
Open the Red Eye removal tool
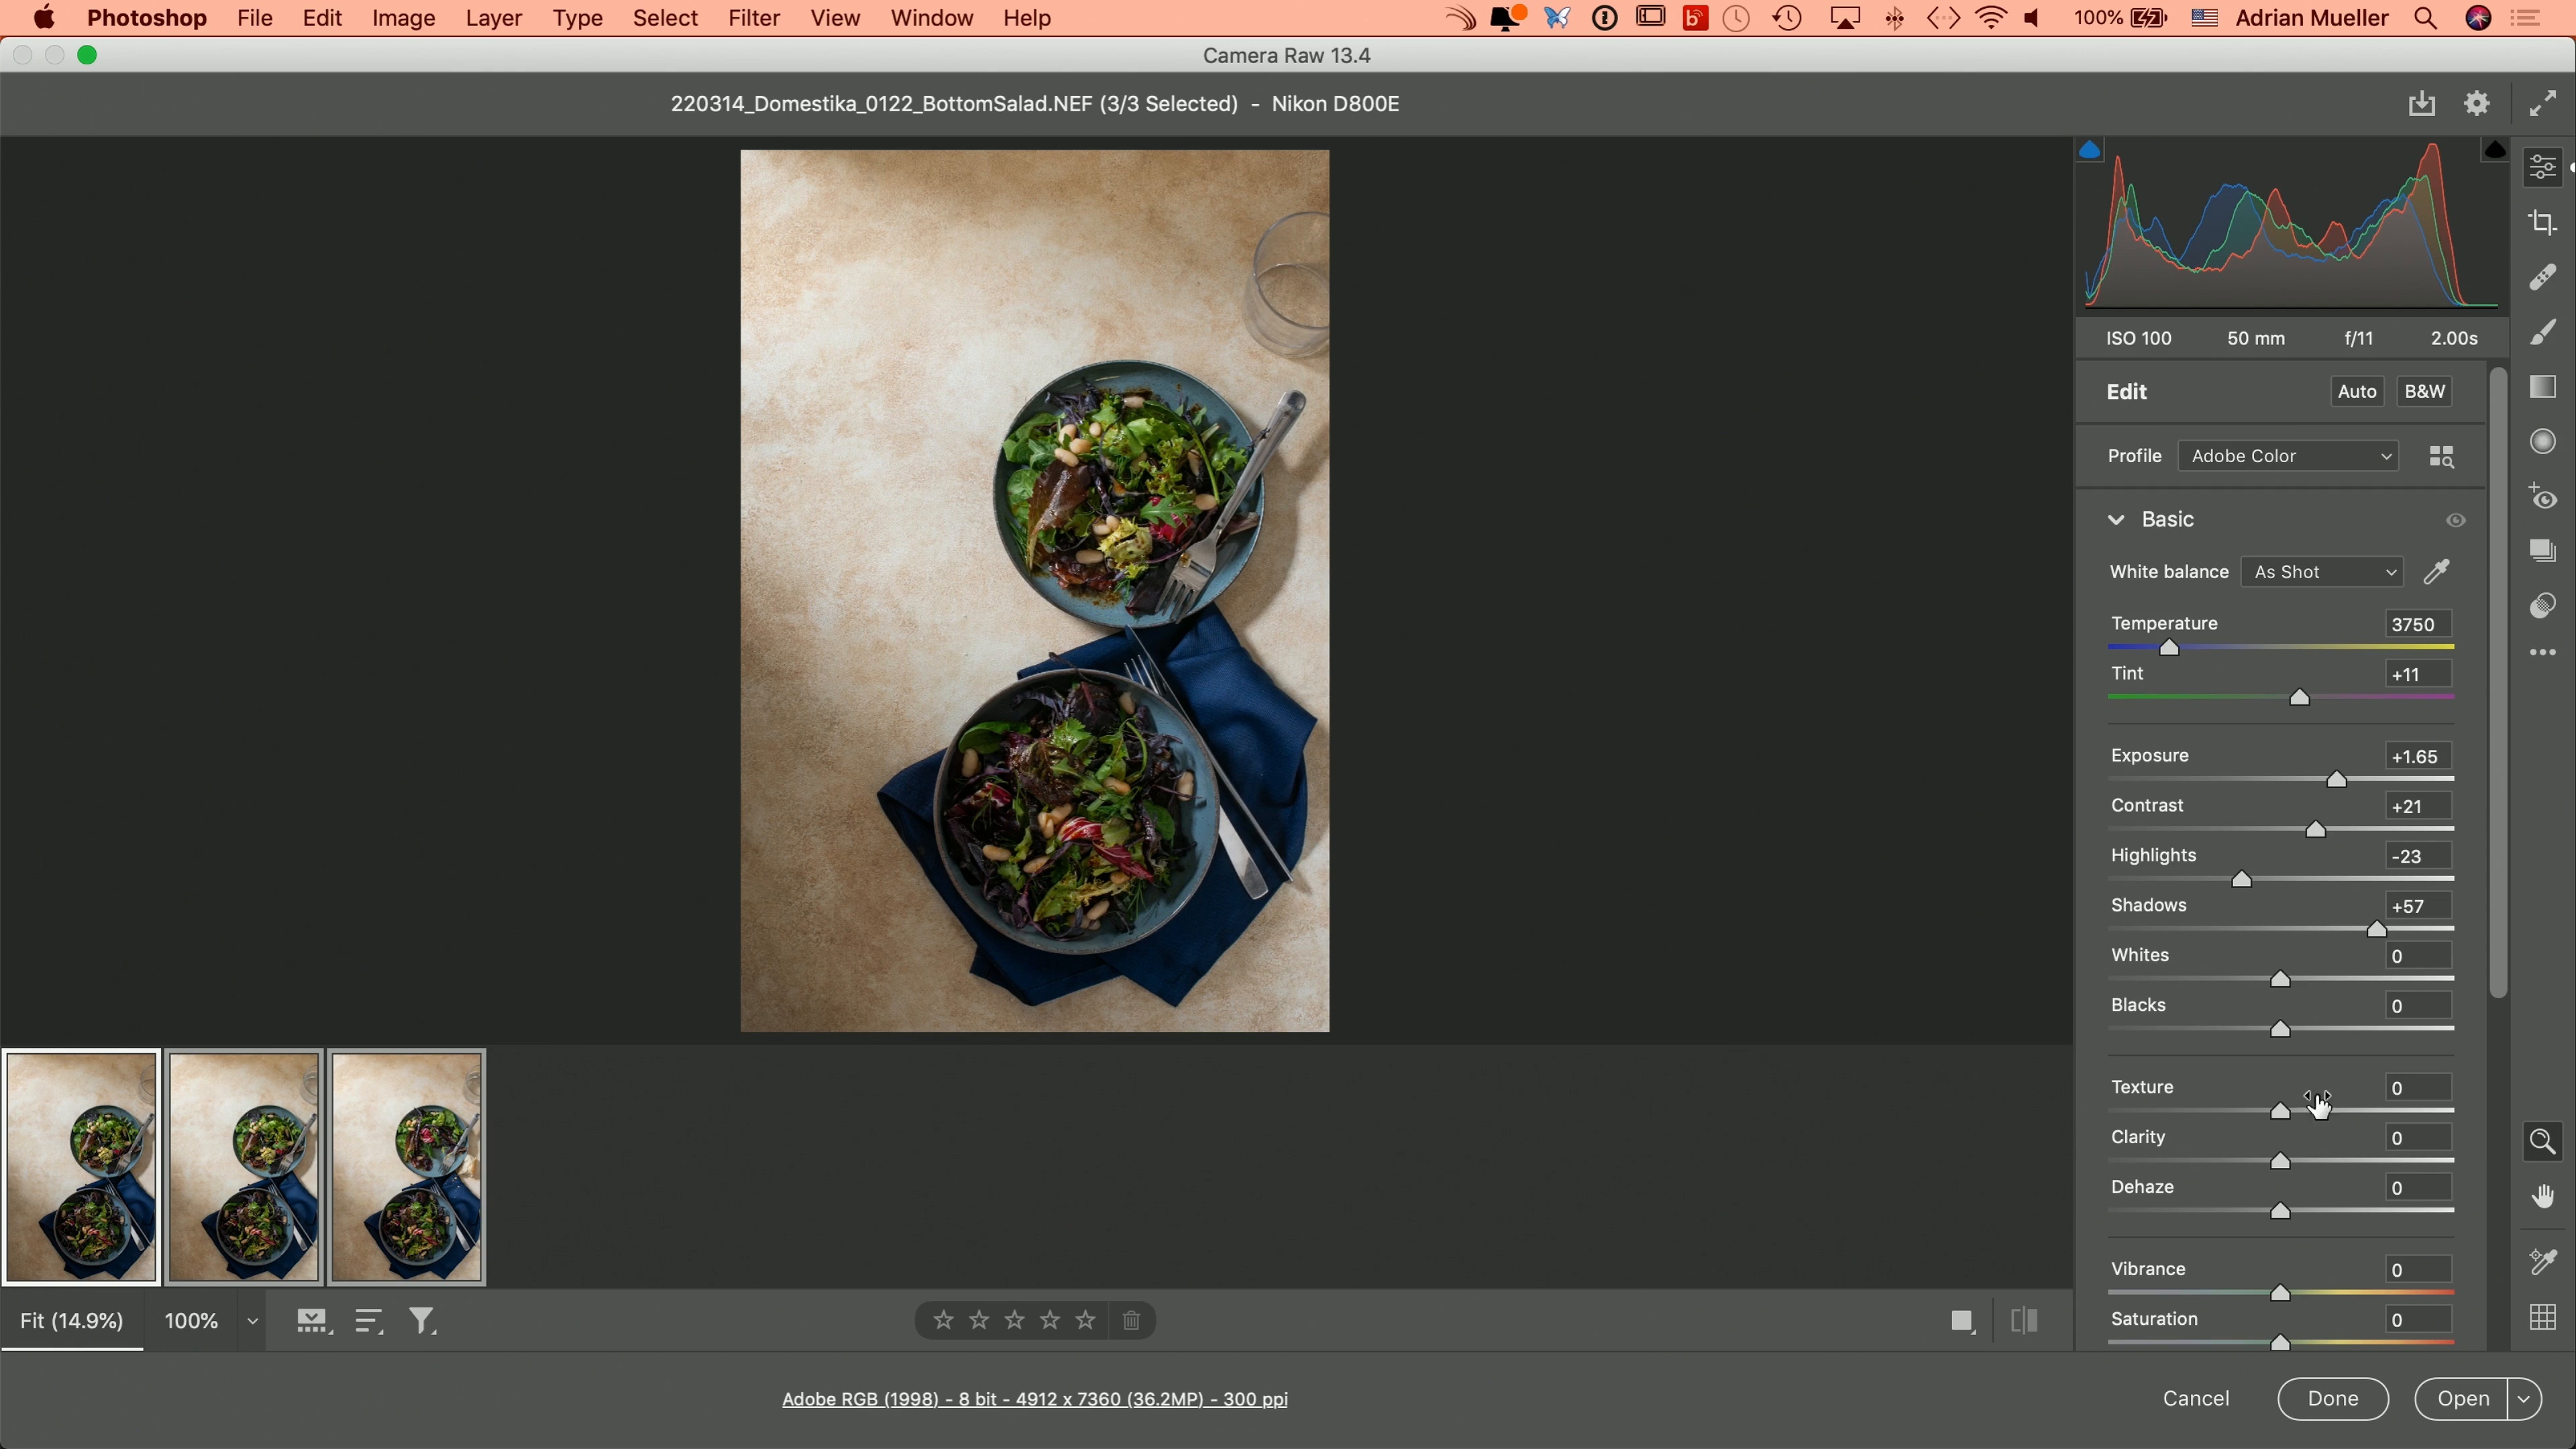pos(2542,496)
